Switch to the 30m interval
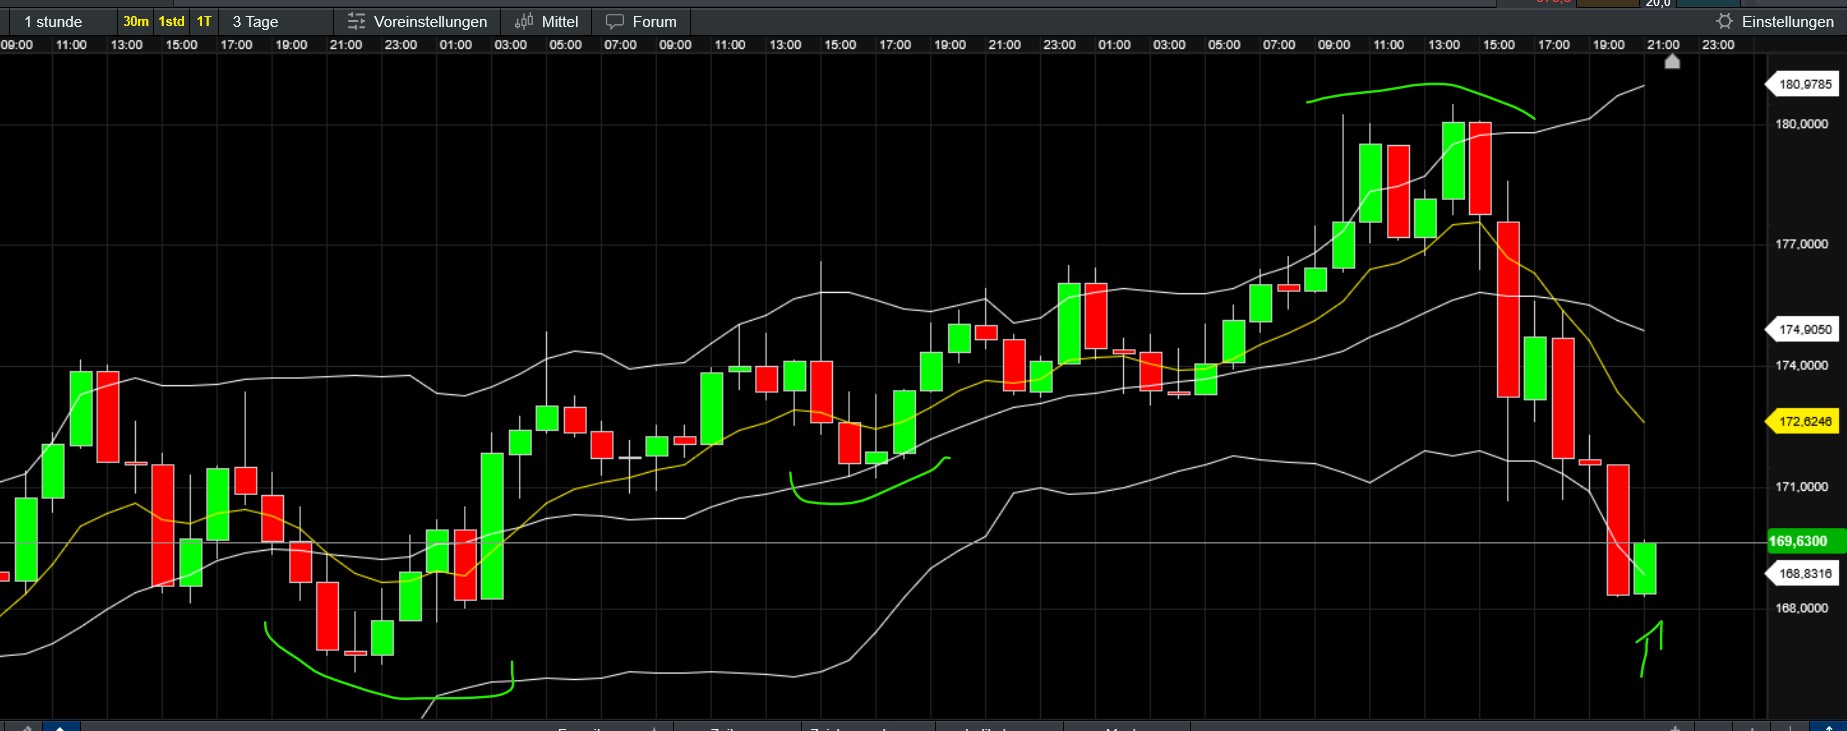Viewport: 1847px width, 731px height. (x=136, y=21)
